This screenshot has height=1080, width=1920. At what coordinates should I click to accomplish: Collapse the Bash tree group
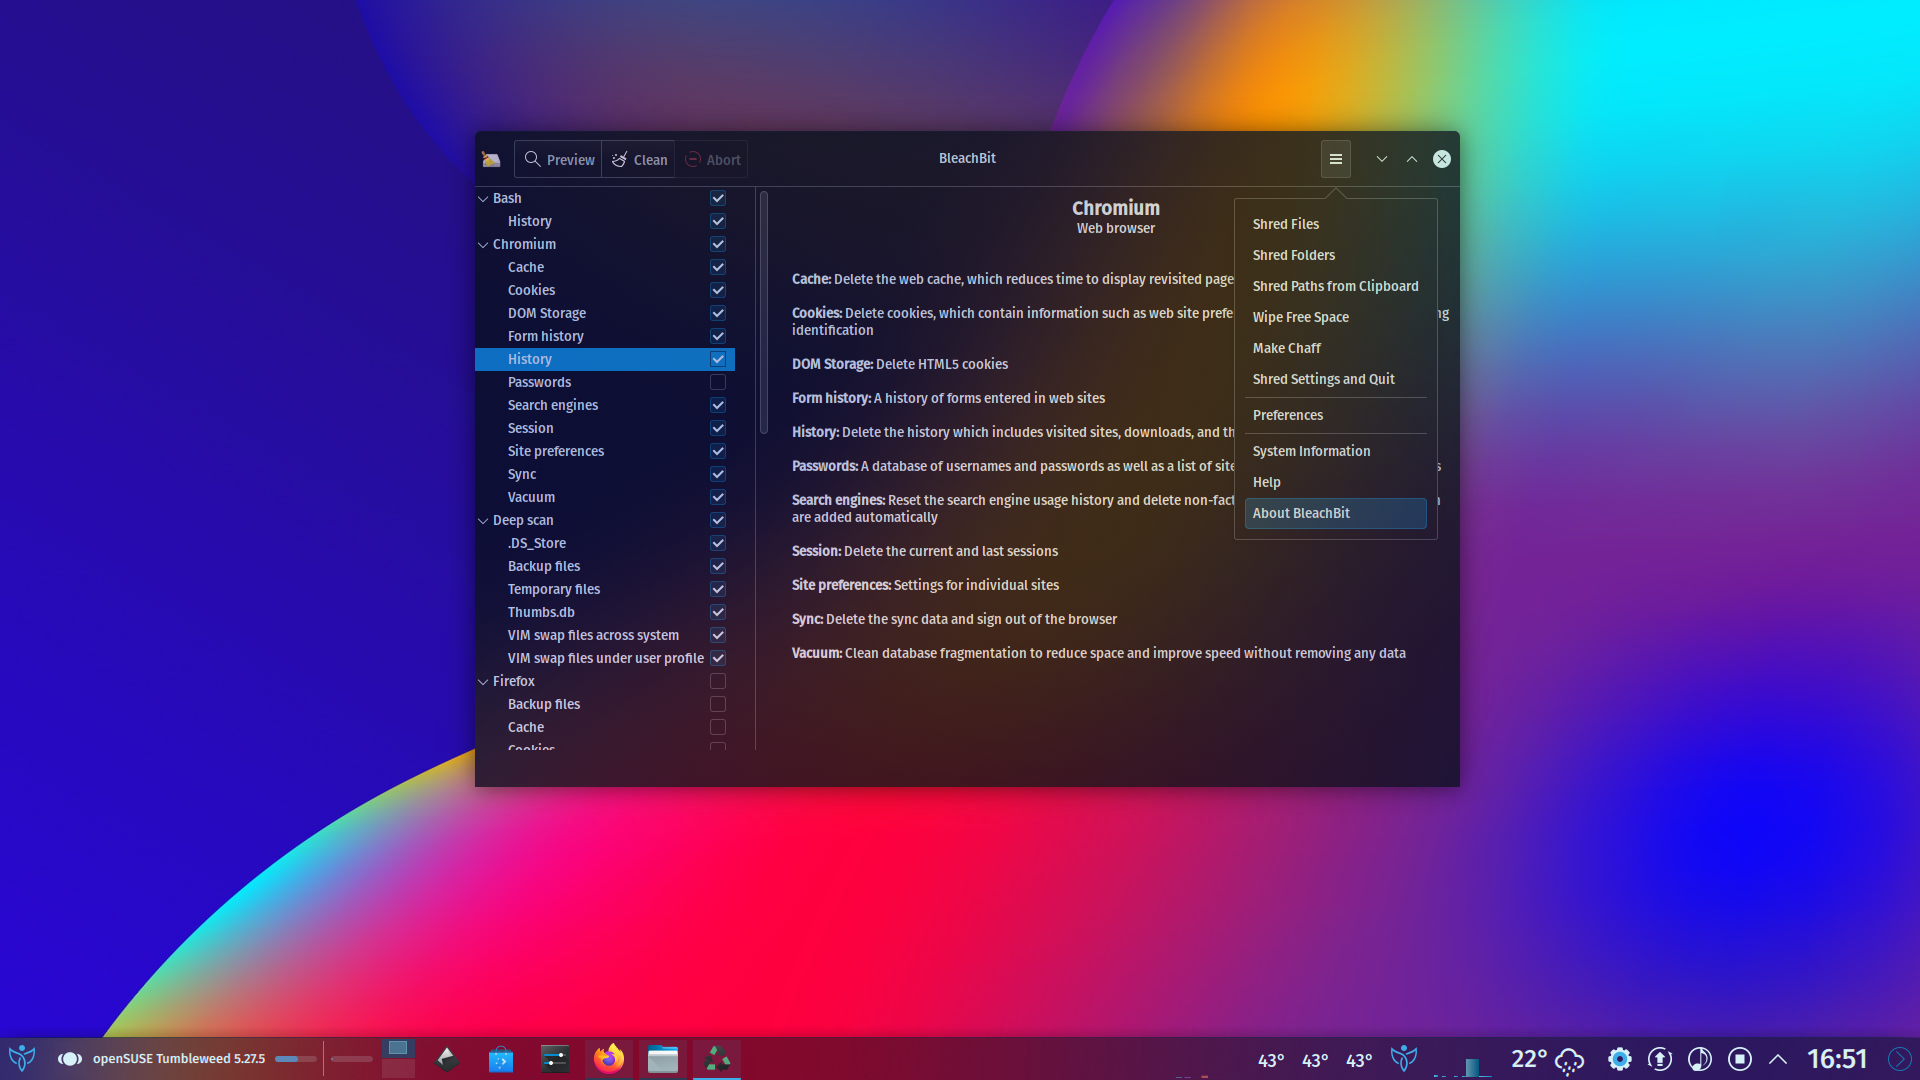[x=483, y=199]
